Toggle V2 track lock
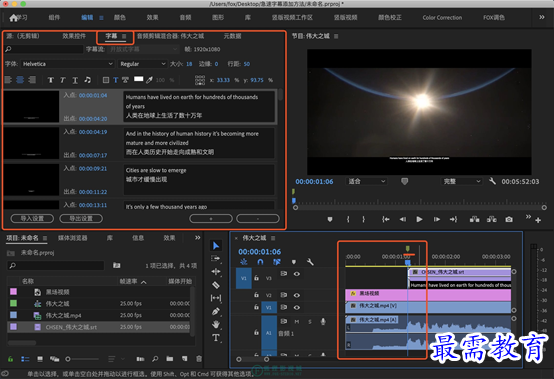Viewport: 554px width, 379px height. pos(257,295)
